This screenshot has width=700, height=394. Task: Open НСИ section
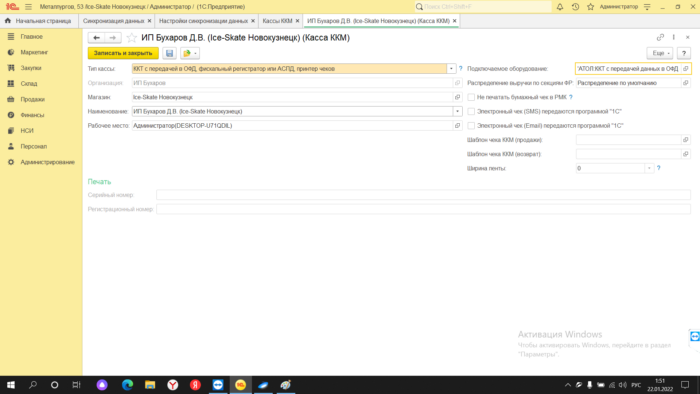coord(27,131)
